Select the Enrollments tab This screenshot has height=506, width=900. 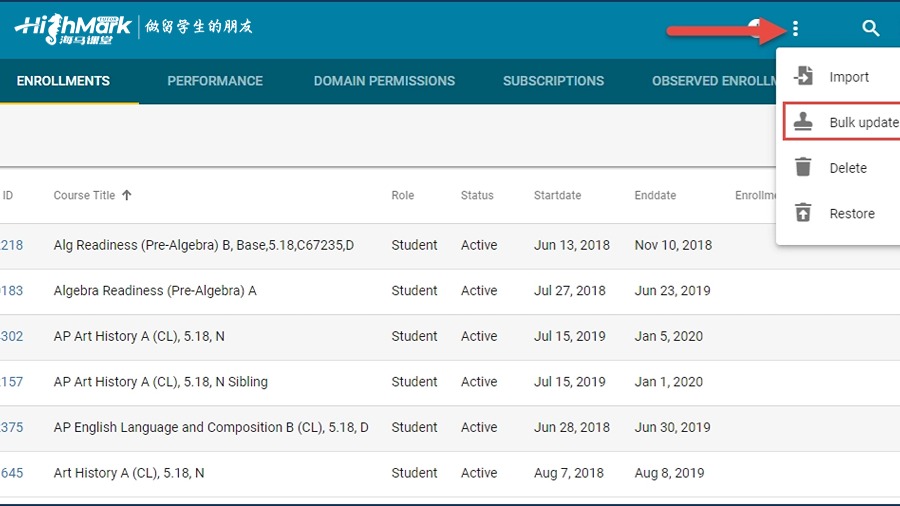[x=63, y=81]
